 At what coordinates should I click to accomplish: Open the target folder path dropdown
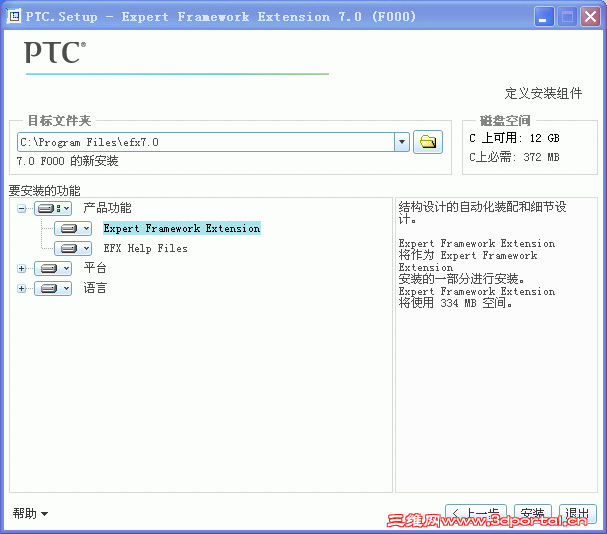pyautogui.click(x=402, y=142)
